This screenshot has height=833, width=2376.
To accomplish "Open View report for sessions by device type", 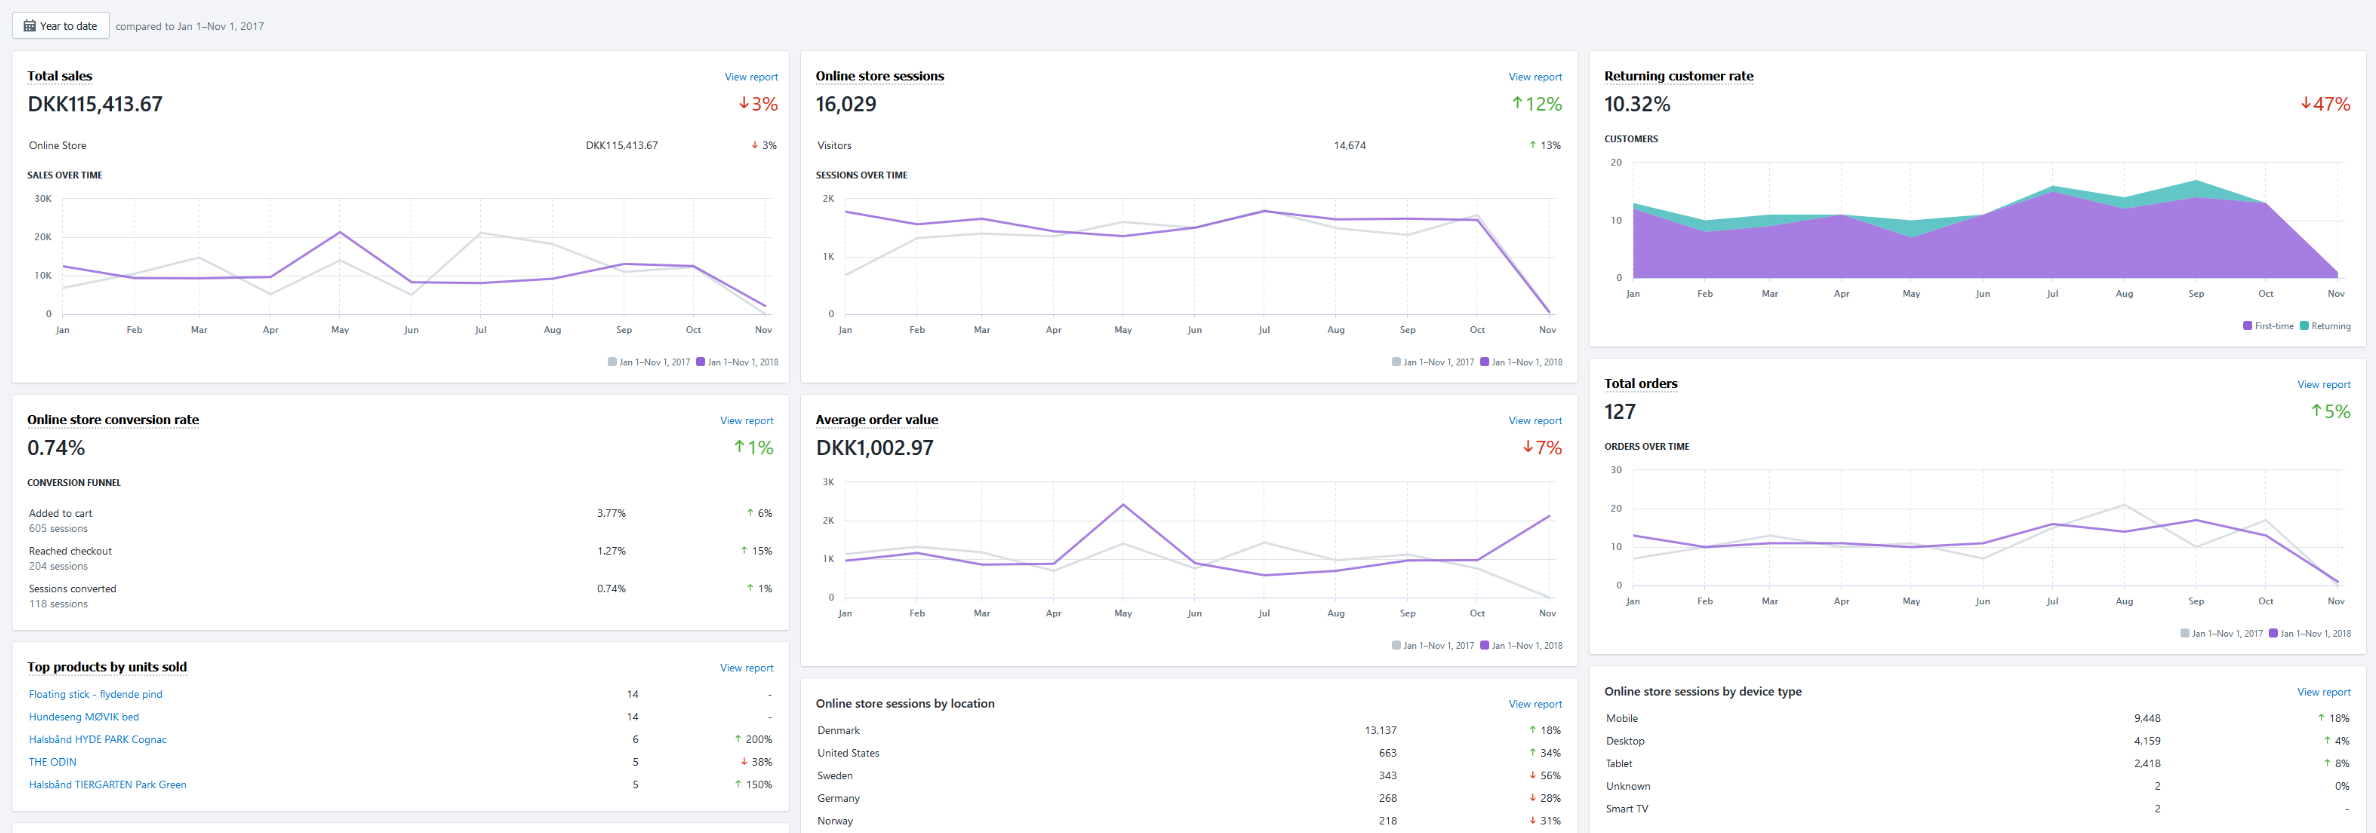I will [2323, 692].
